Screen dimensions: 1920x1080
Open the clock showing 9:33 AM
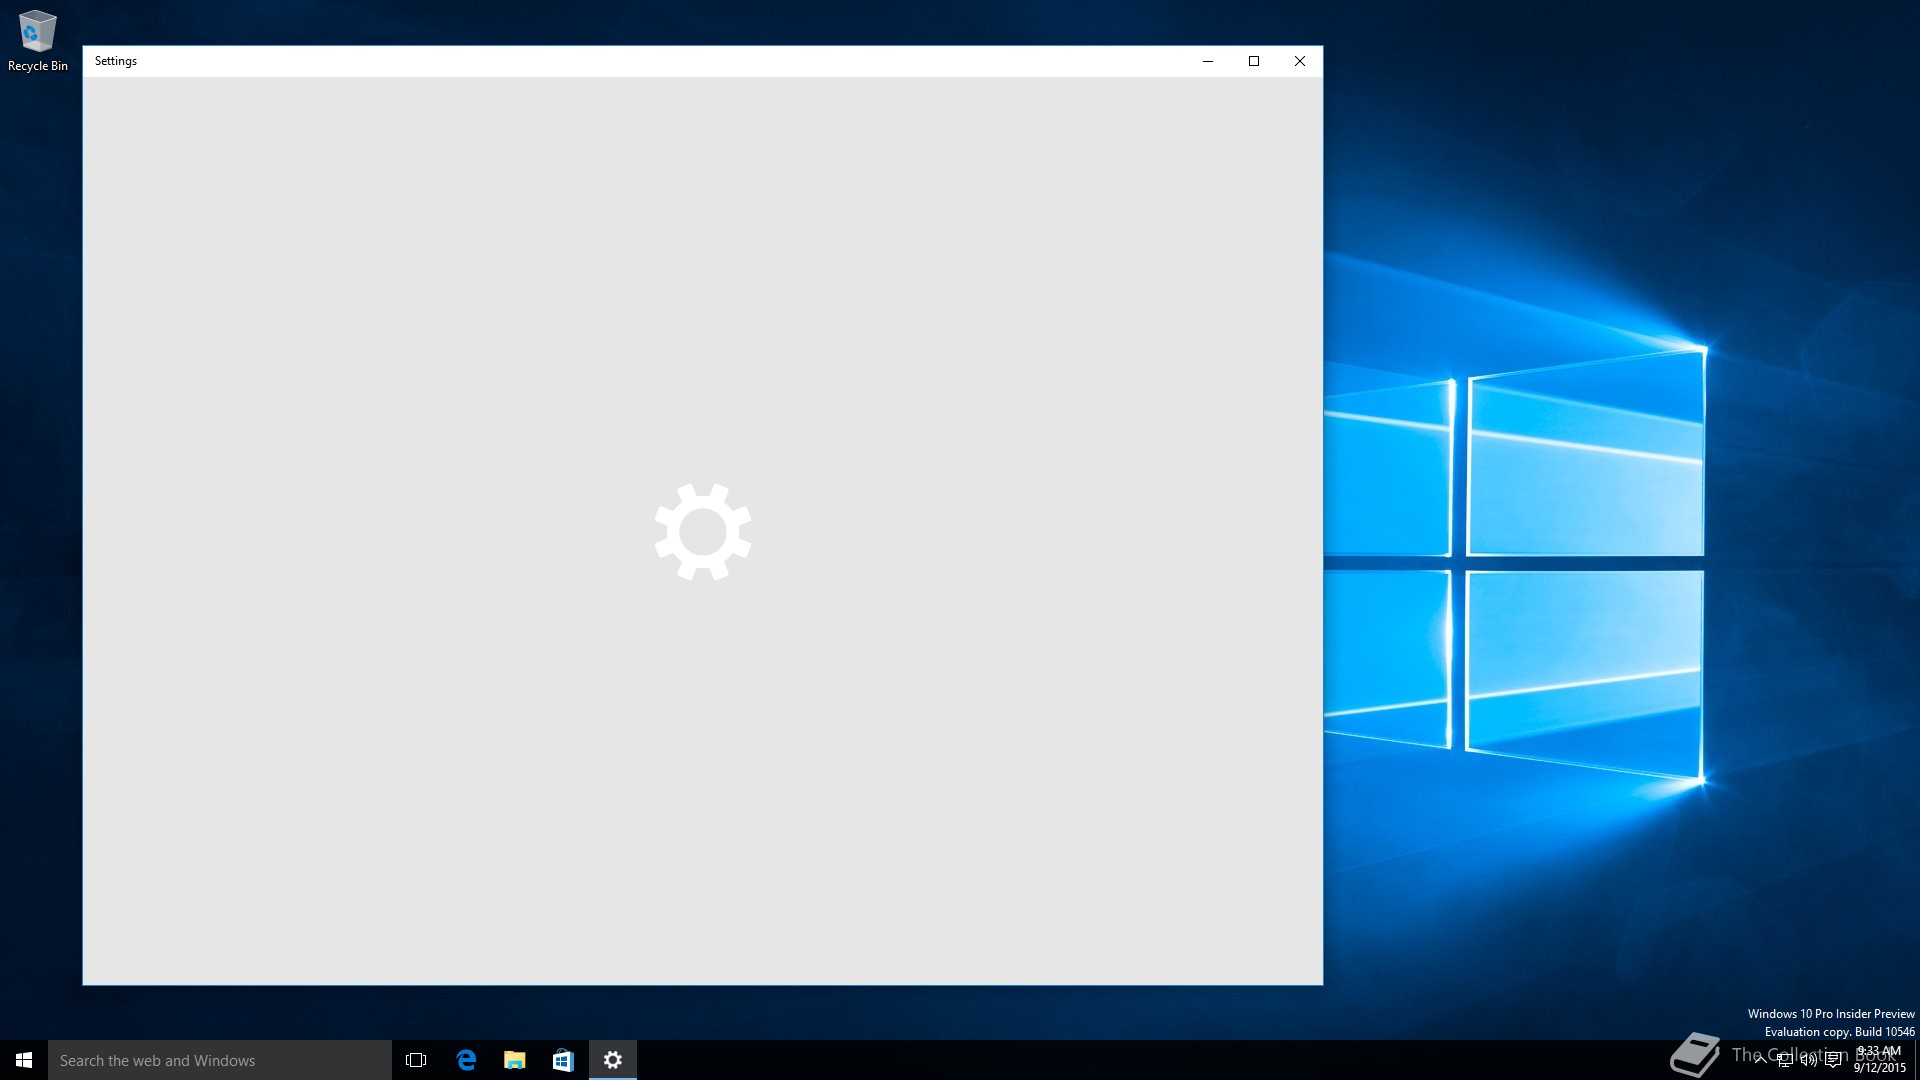tap(1879, 1060)
